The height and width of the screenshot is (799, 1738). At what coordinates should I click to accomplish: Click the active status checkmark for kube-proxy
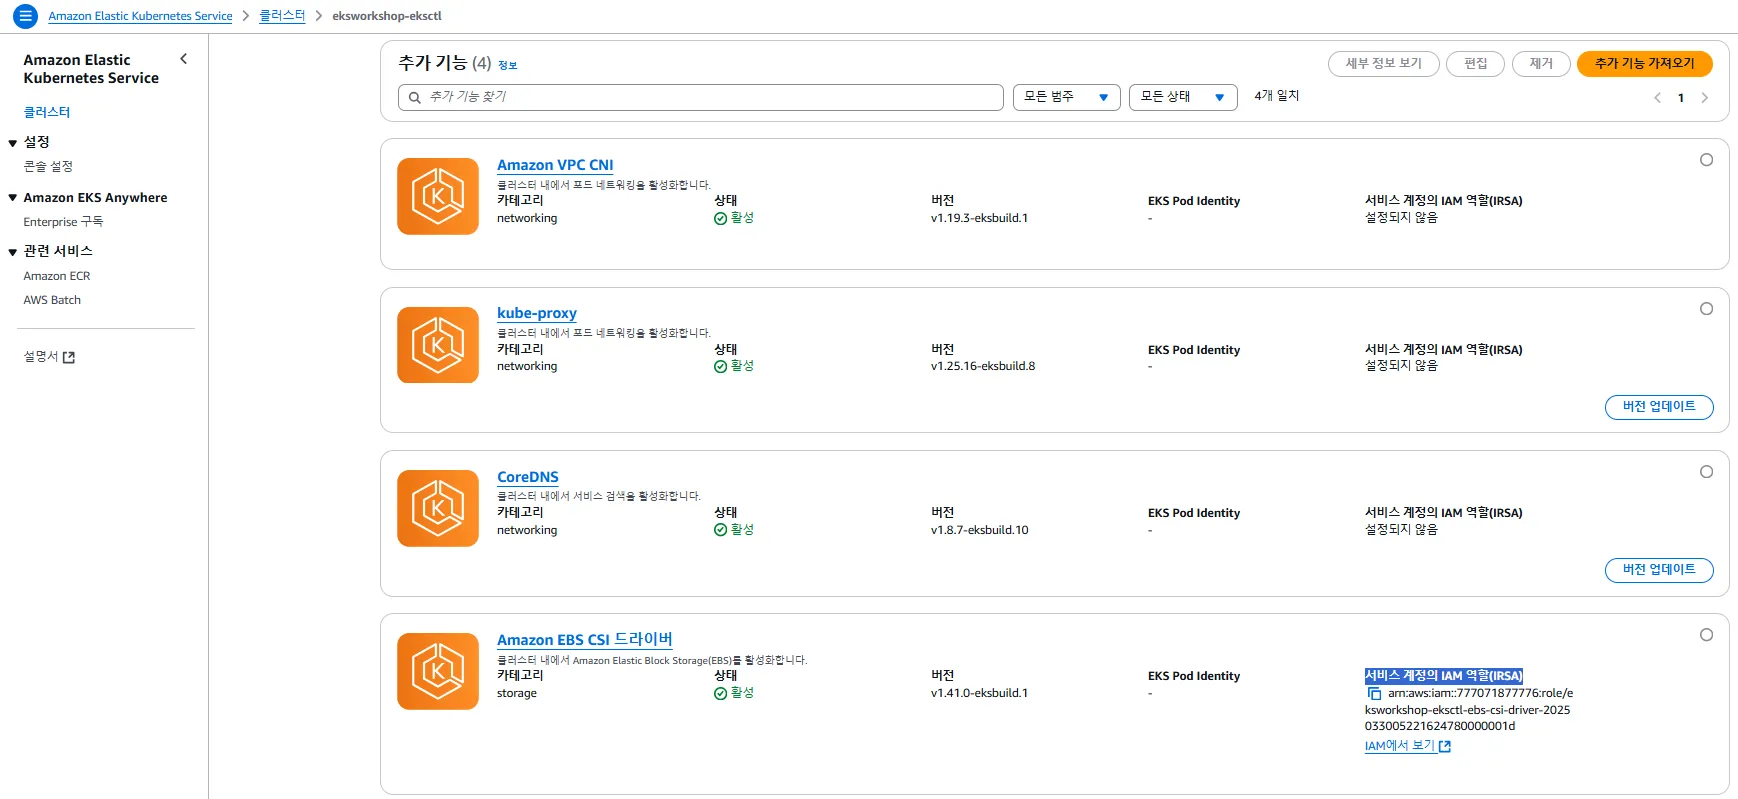point(720,367)
